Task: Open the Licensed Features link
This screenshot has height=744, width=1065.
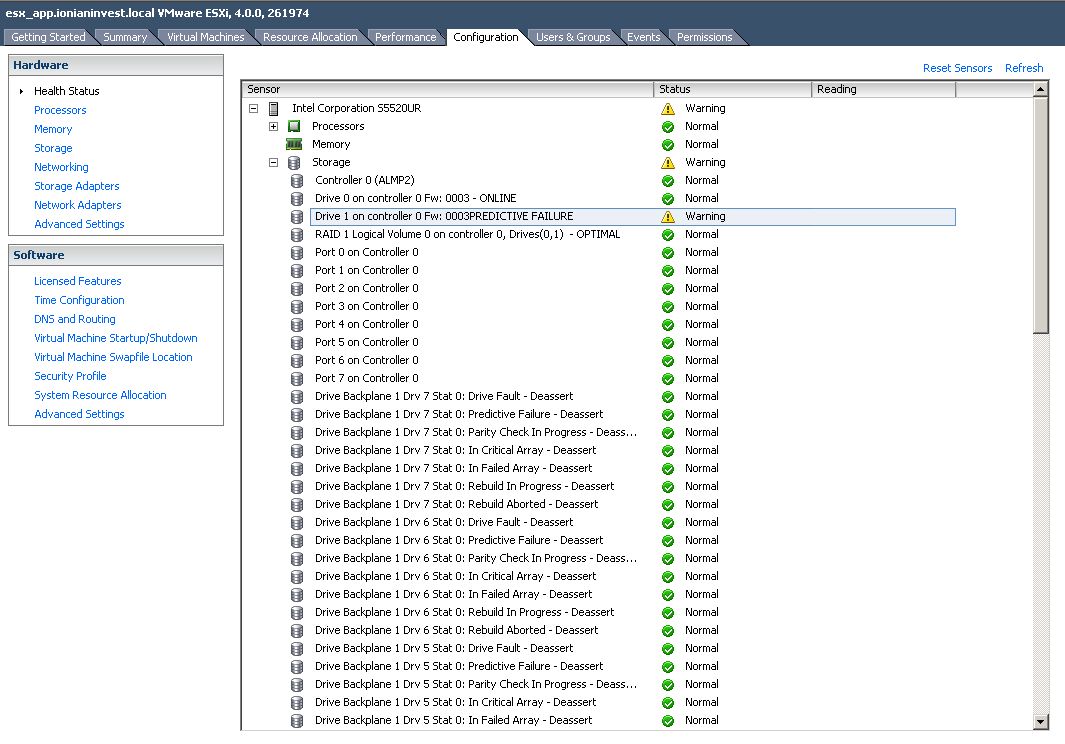Action: 77,281
